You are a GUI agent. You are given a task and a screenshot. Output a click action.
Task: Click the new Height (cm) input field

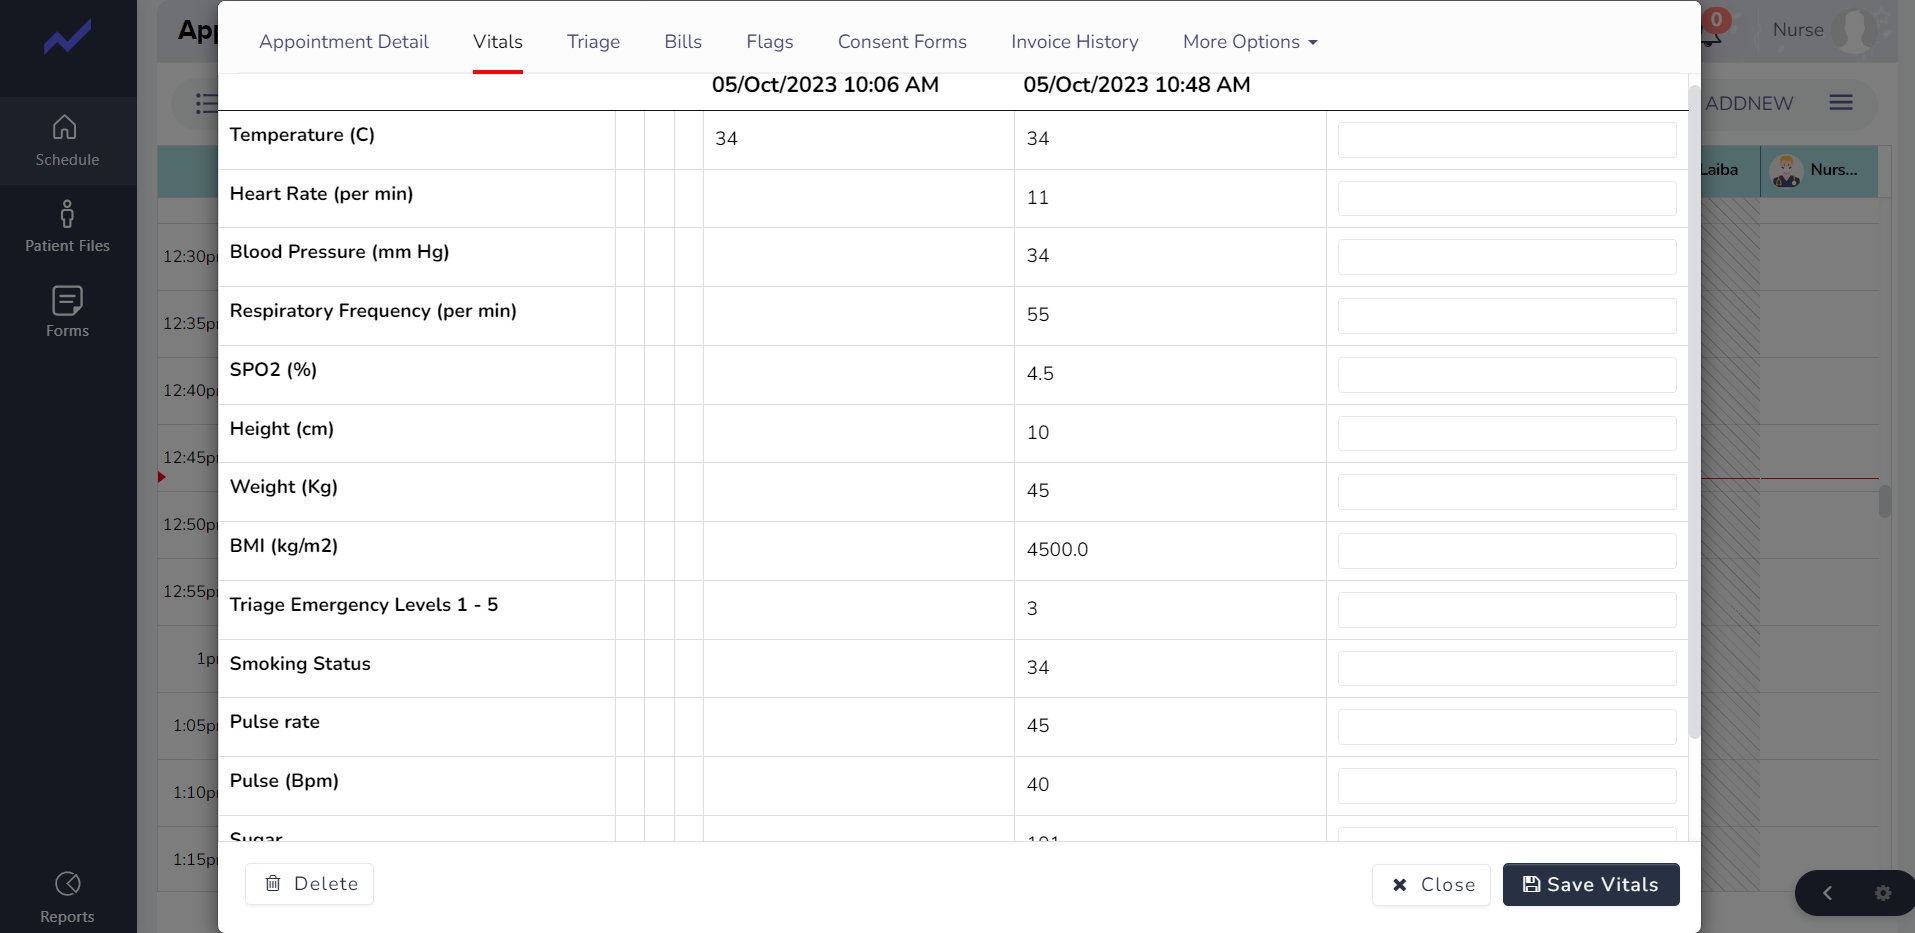[1507, 434]
